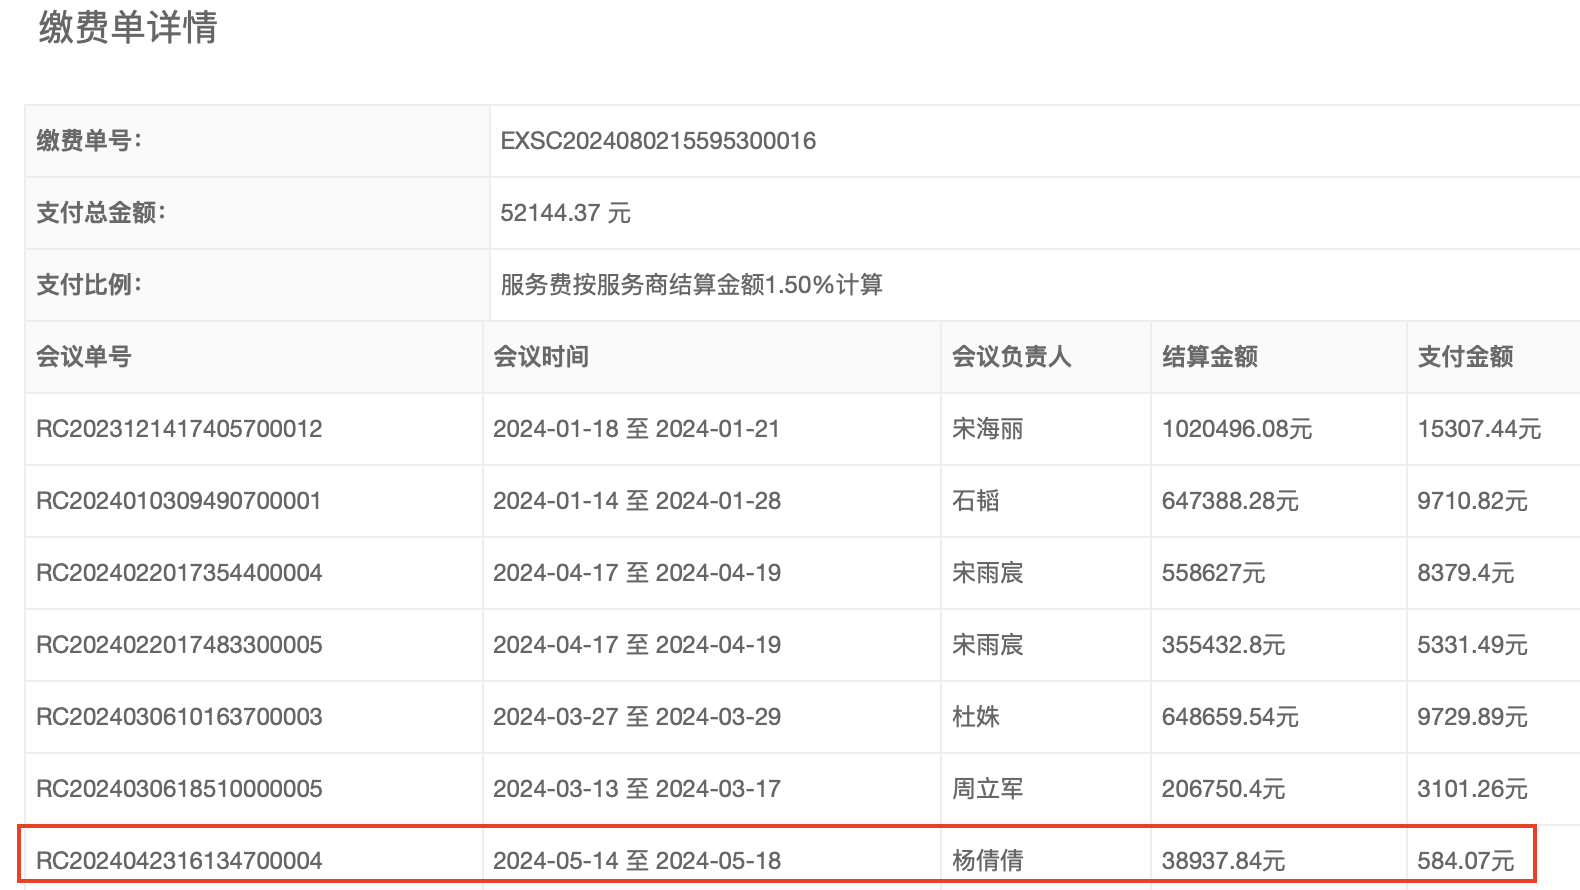Open meeting order RC2024030610163700003

tap(179, 717)
